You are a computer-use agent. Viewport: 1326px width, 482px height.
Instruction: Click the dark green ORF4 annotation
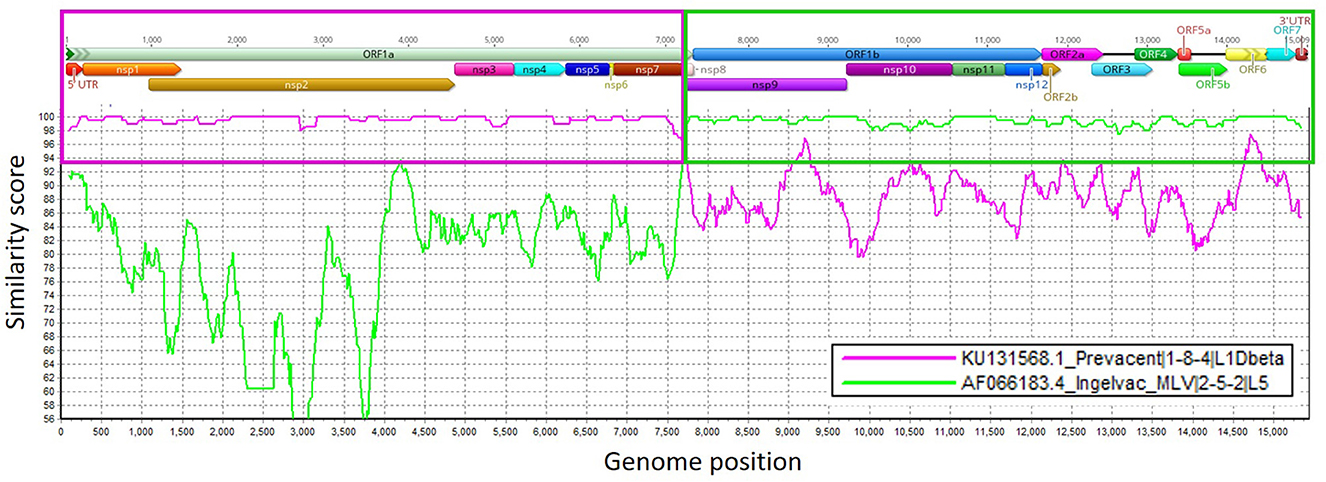(x=1154, y=54)
